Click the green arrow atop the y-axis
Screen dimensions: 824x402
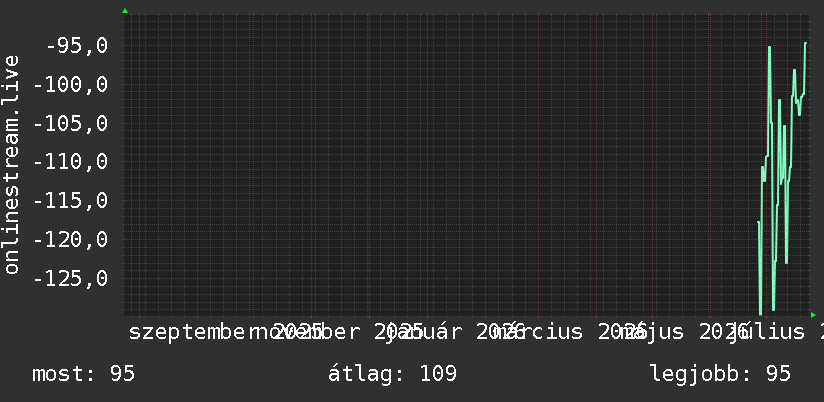pos(125,11)
